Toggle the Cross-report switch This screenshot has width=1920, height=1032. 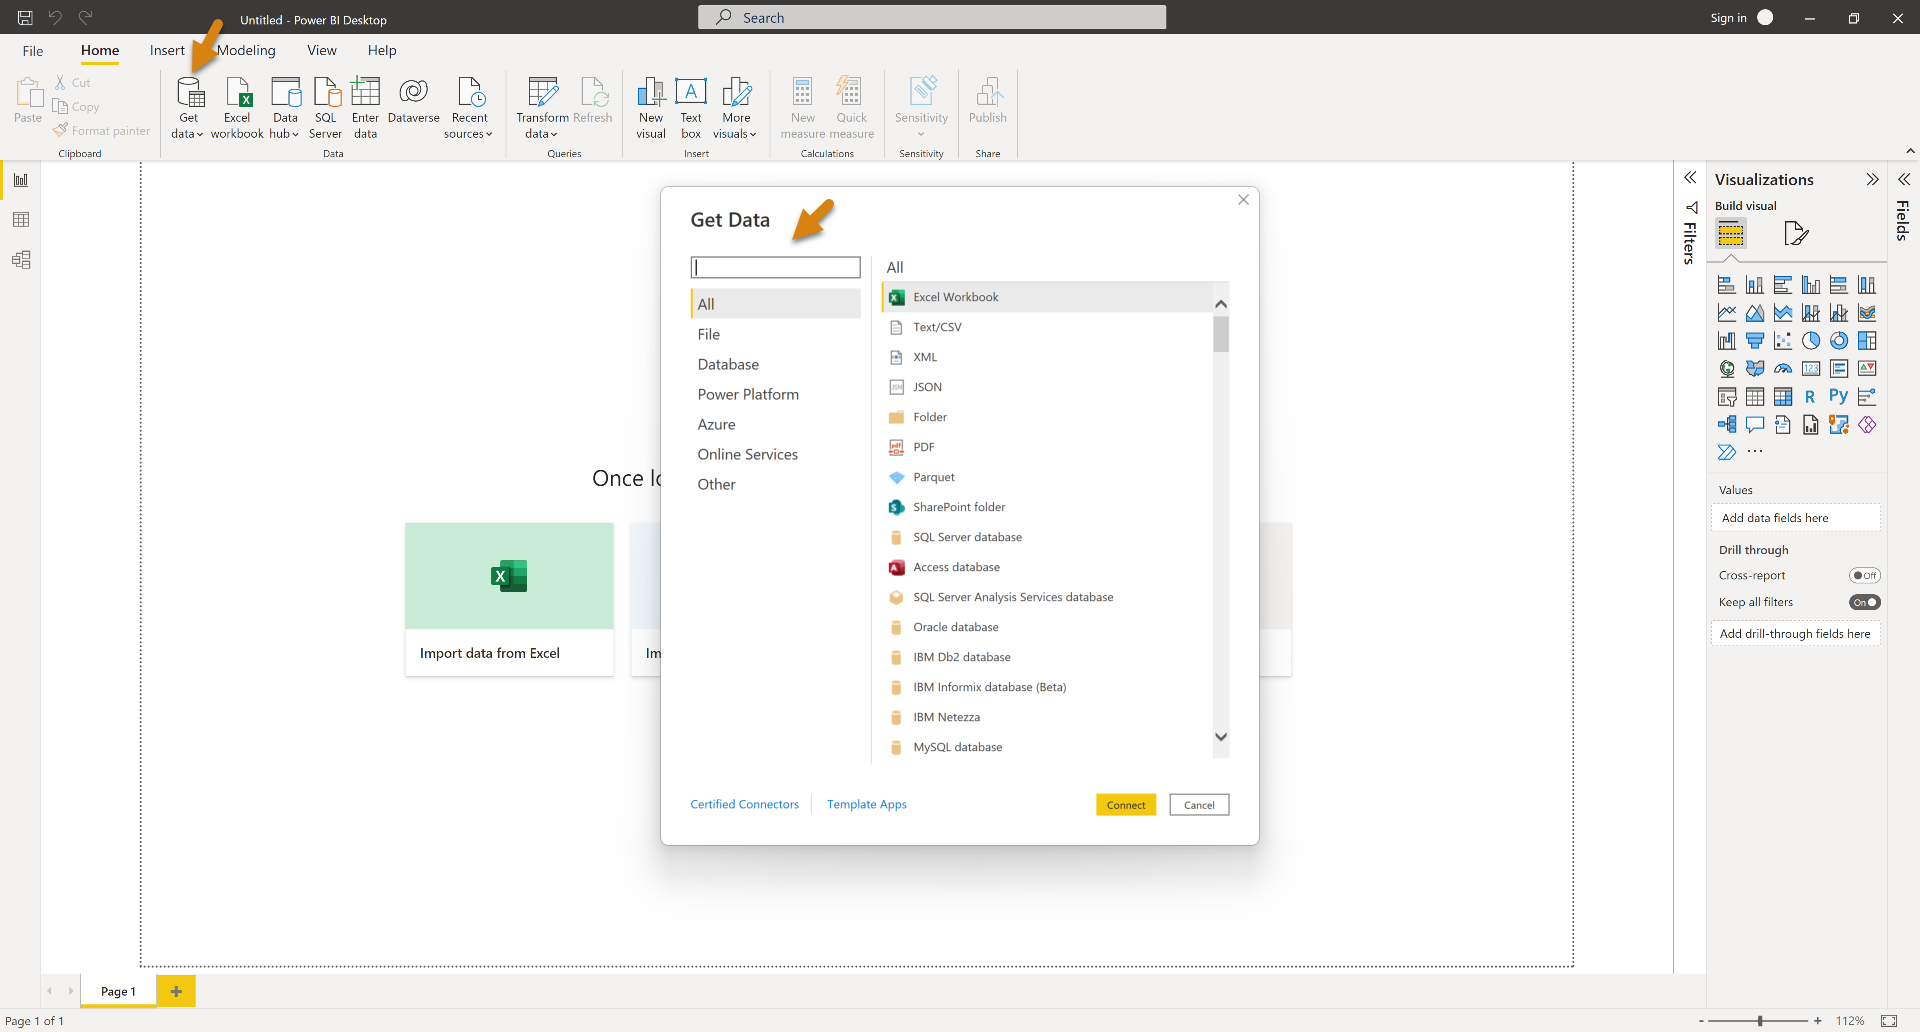[x=1865, y=576]
